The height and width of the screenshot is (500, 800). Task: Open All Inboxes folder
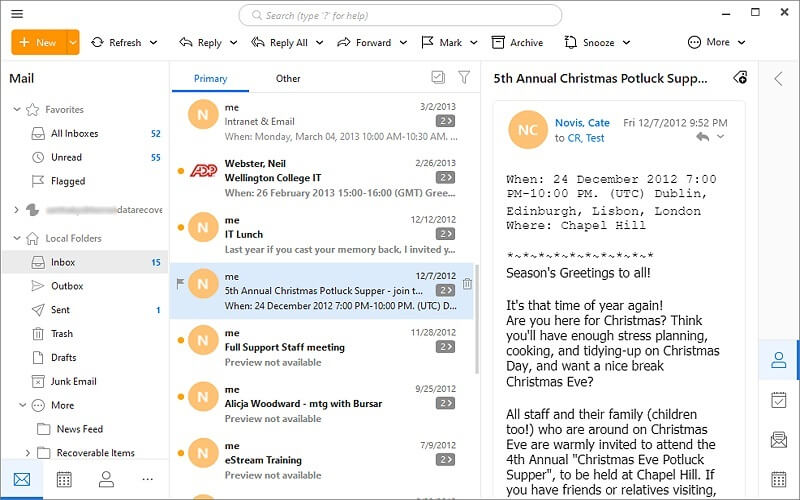click(85, 133)
